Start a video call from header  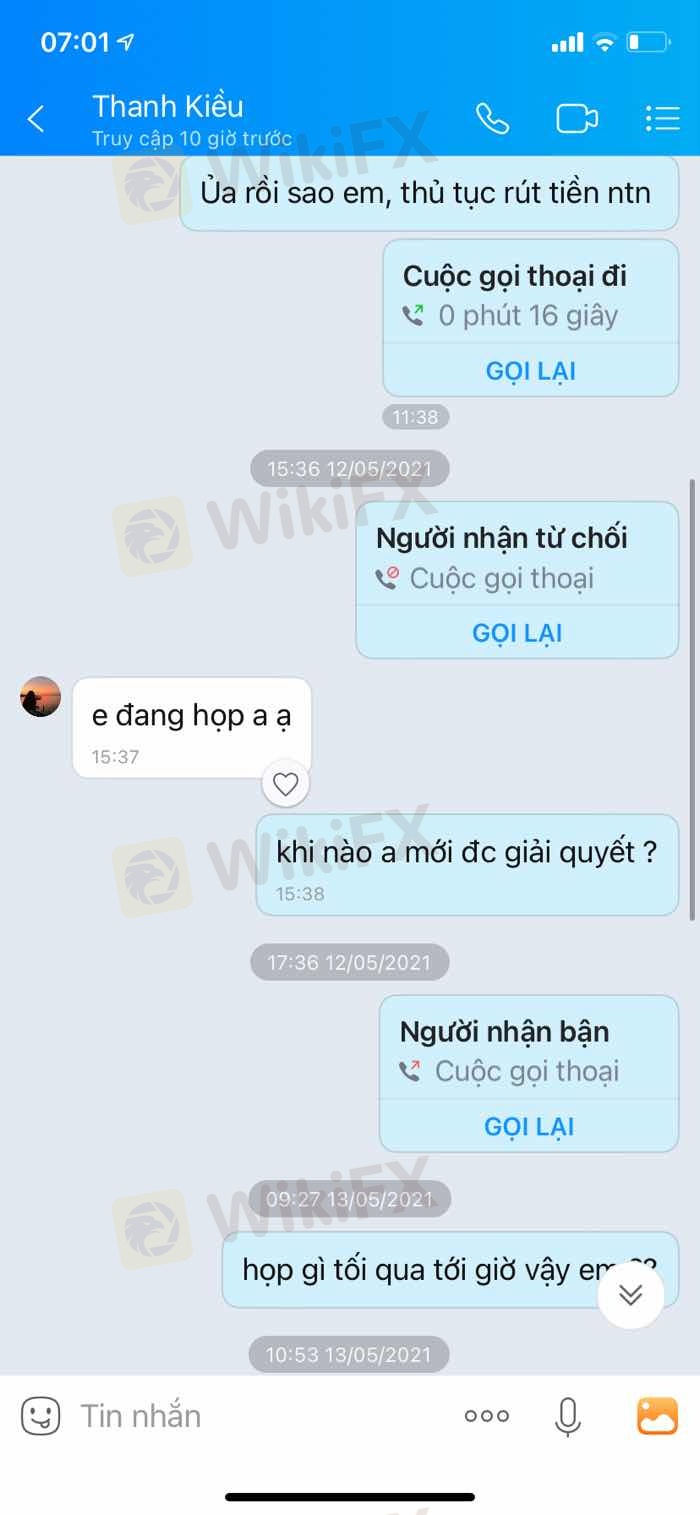tap(577, 119)
